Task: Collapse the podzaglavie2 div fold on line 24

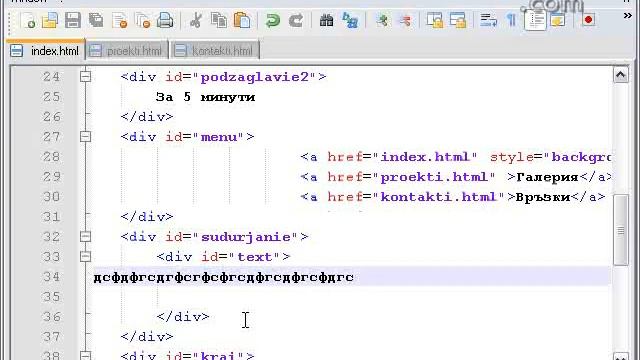Action: click(85, 76)
